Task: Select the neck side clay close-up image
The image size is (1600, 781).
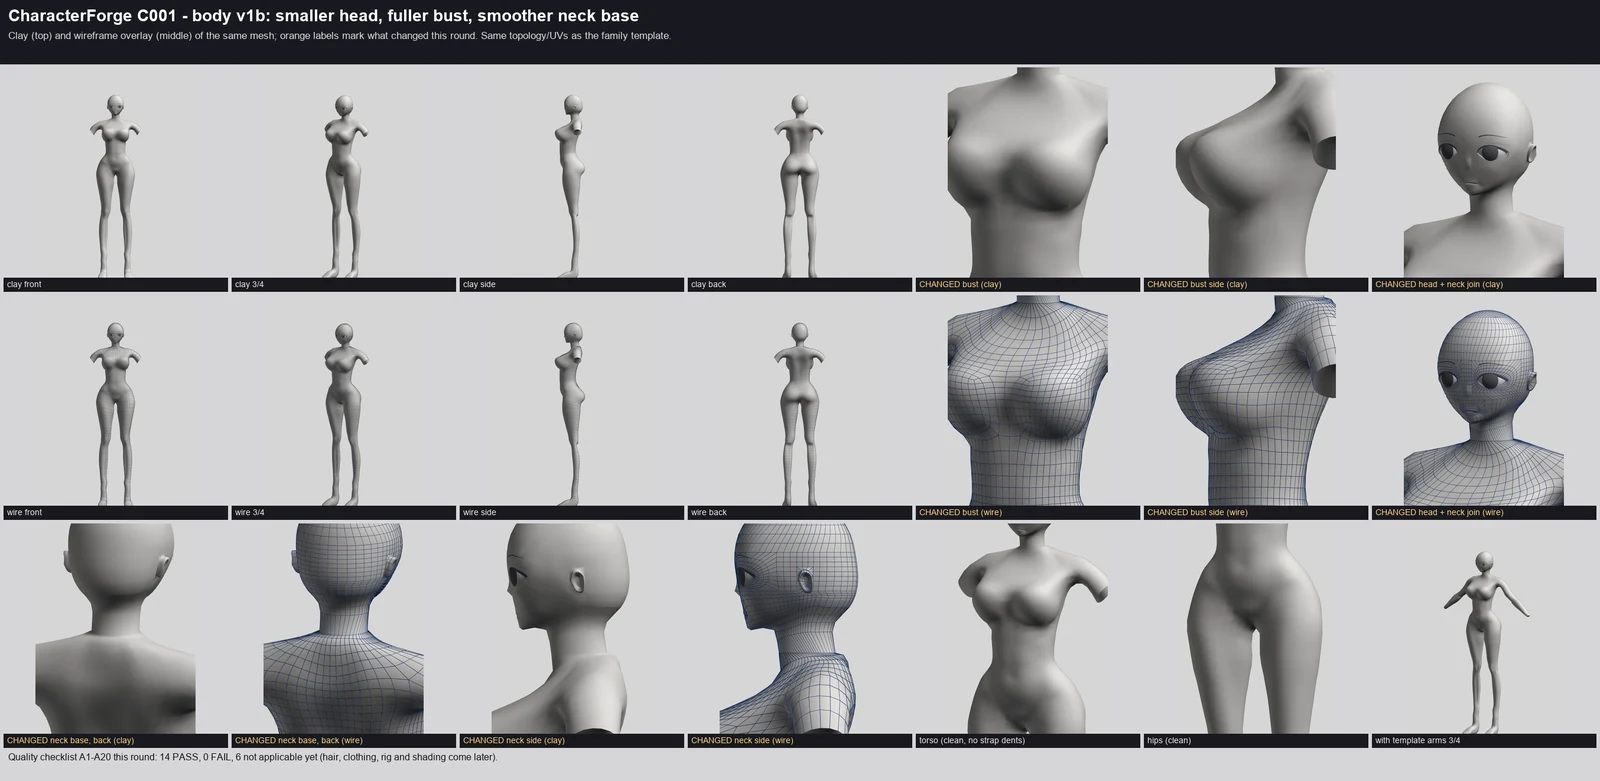Action: tap(572, 628)
